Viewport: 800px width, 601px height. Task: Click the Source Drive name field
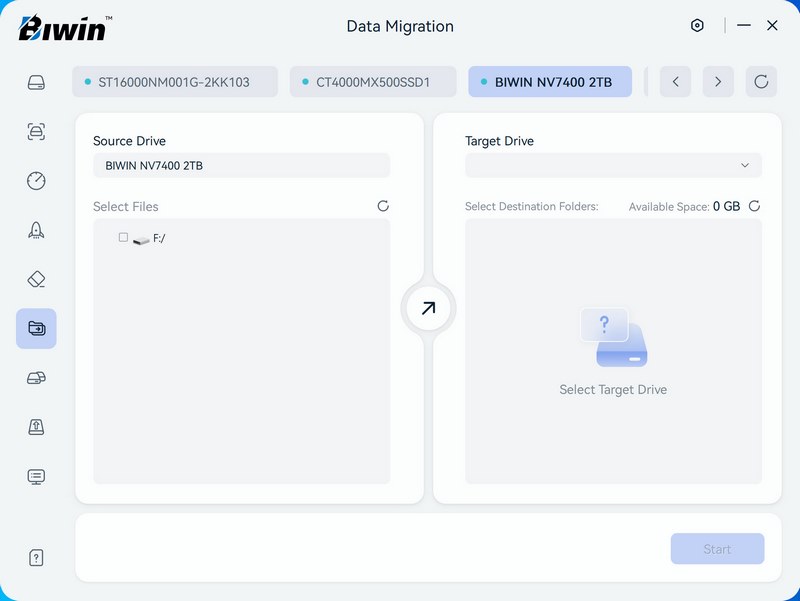tap(241, 165)
